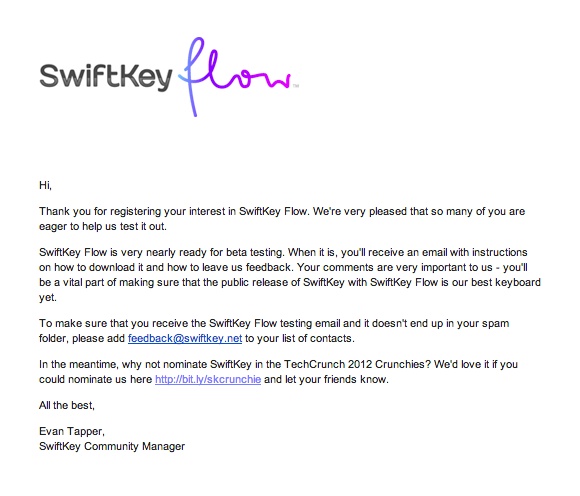Viewport: 580px width, 496px height.
Task: Click the 'Evan Tapper,' signature name
Action: click(72, 432)
